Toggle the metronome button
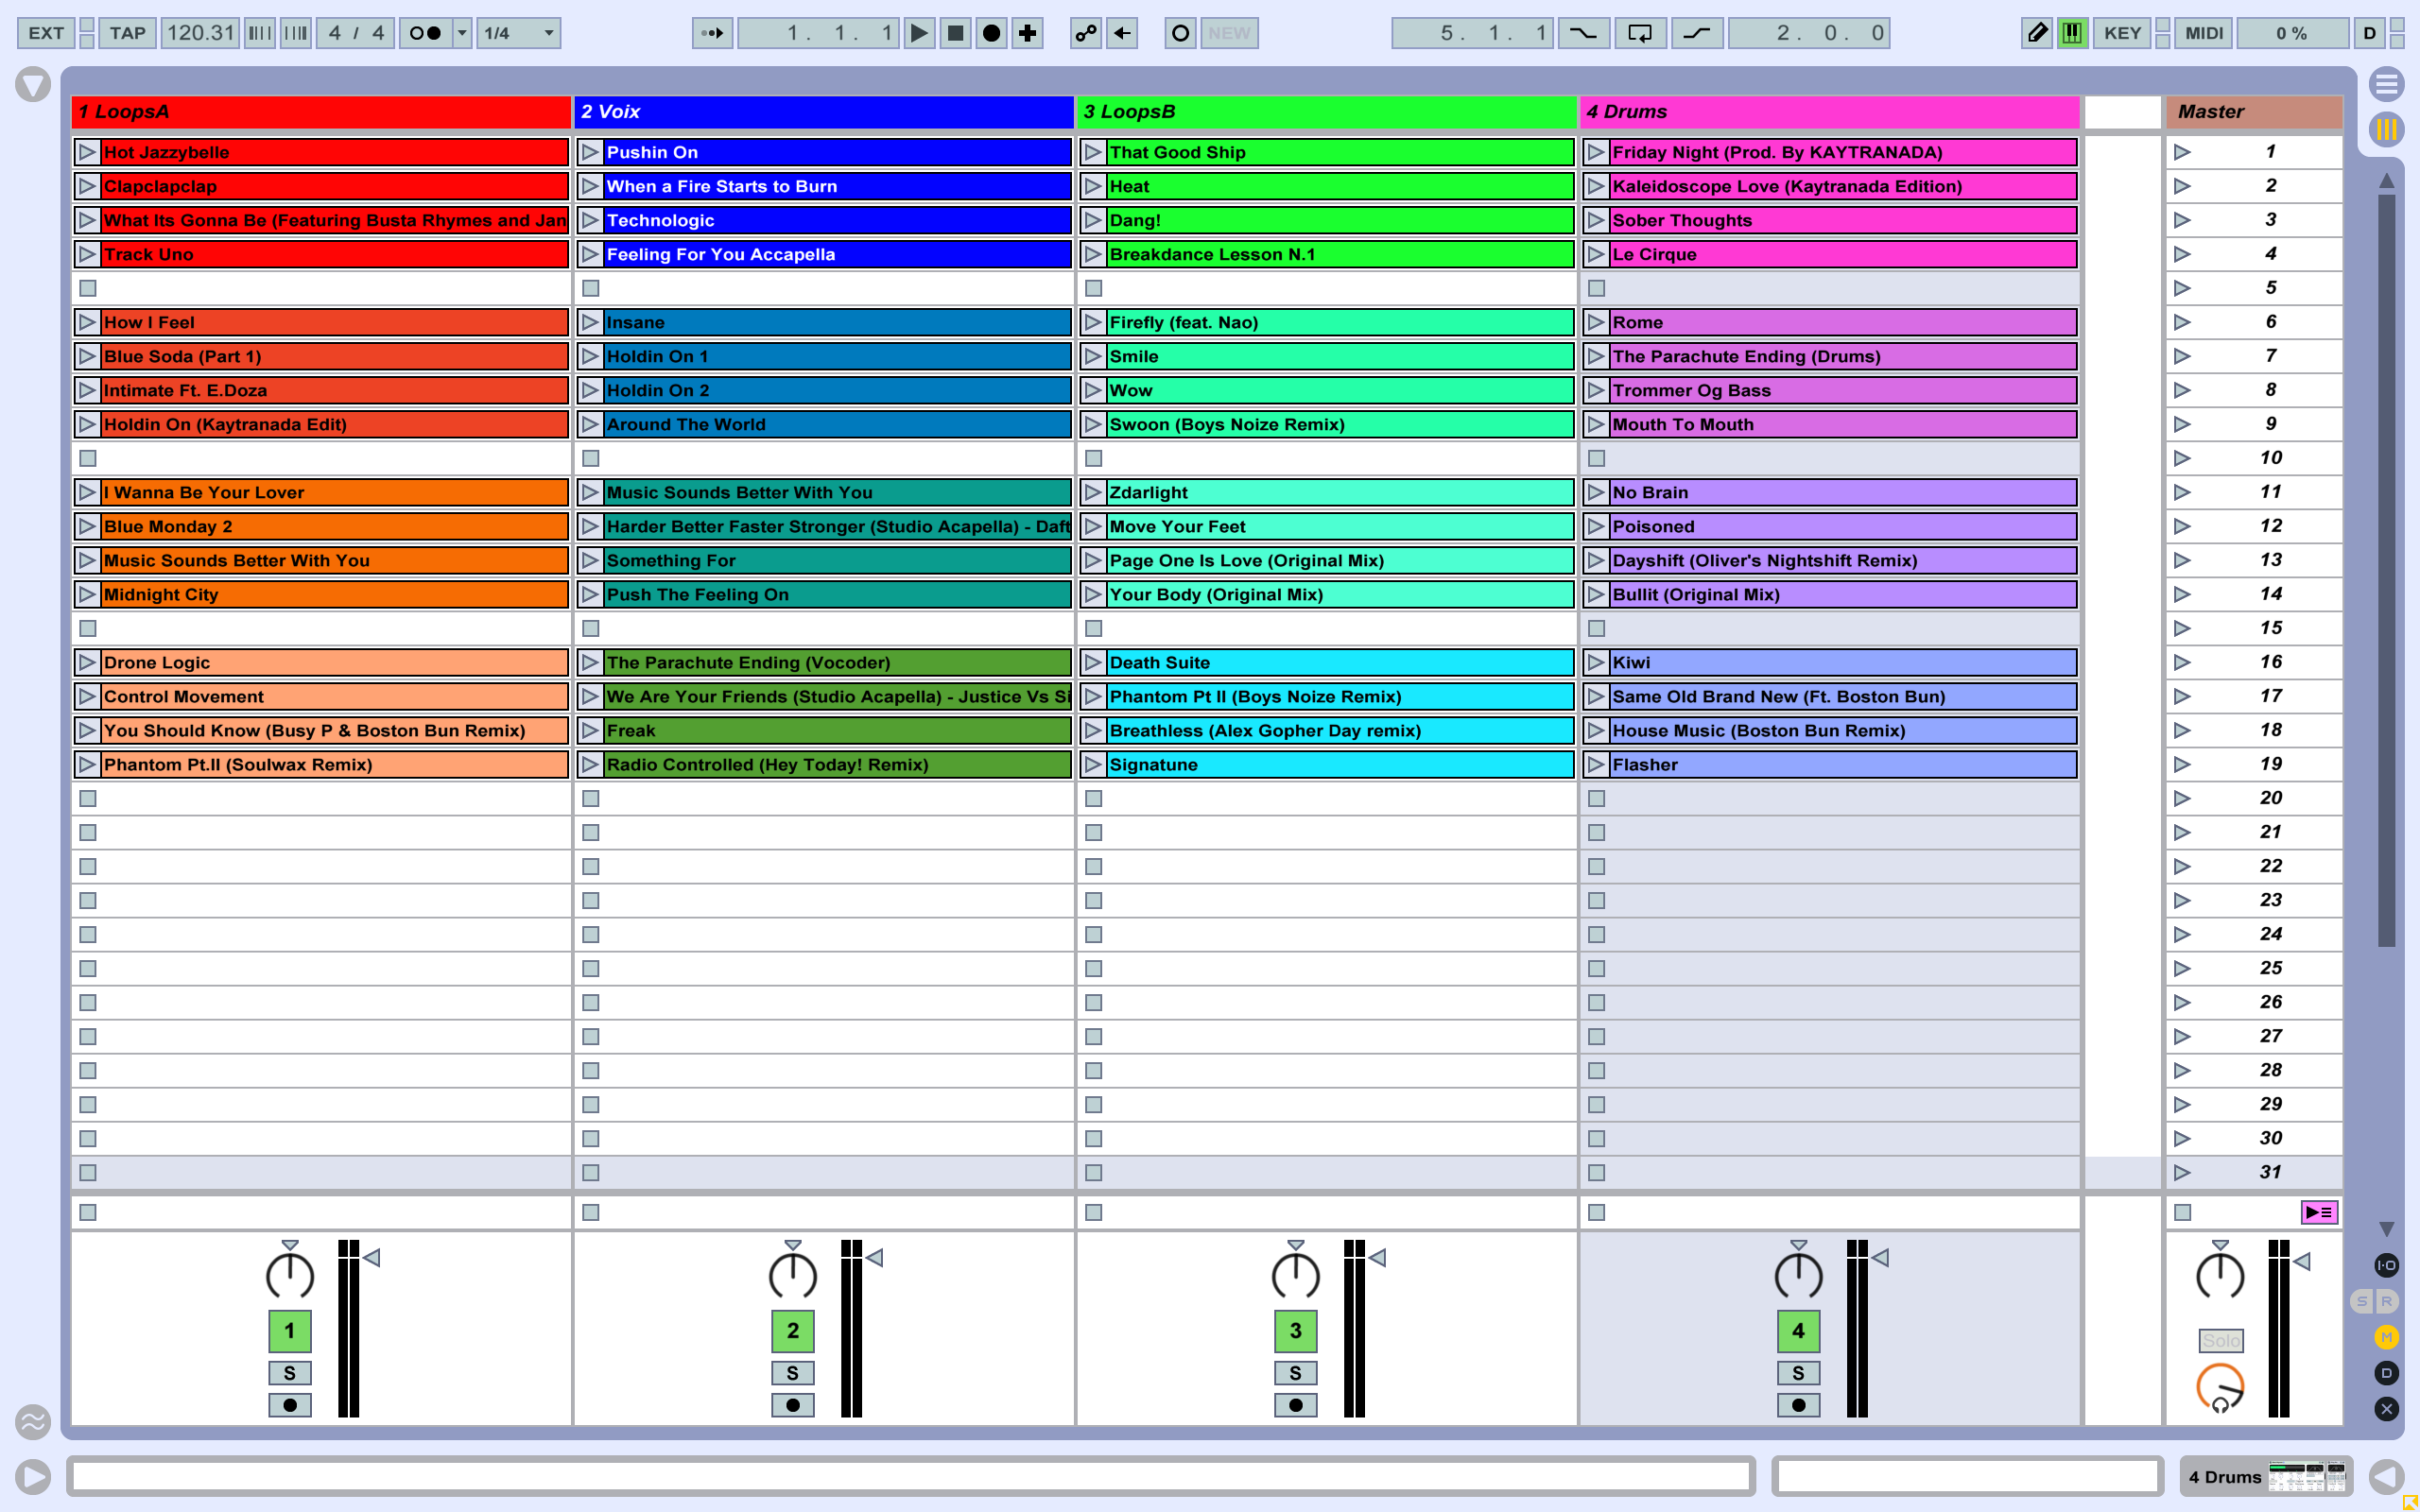Viewport: 2420px width, 1512px height. point(425,33)
